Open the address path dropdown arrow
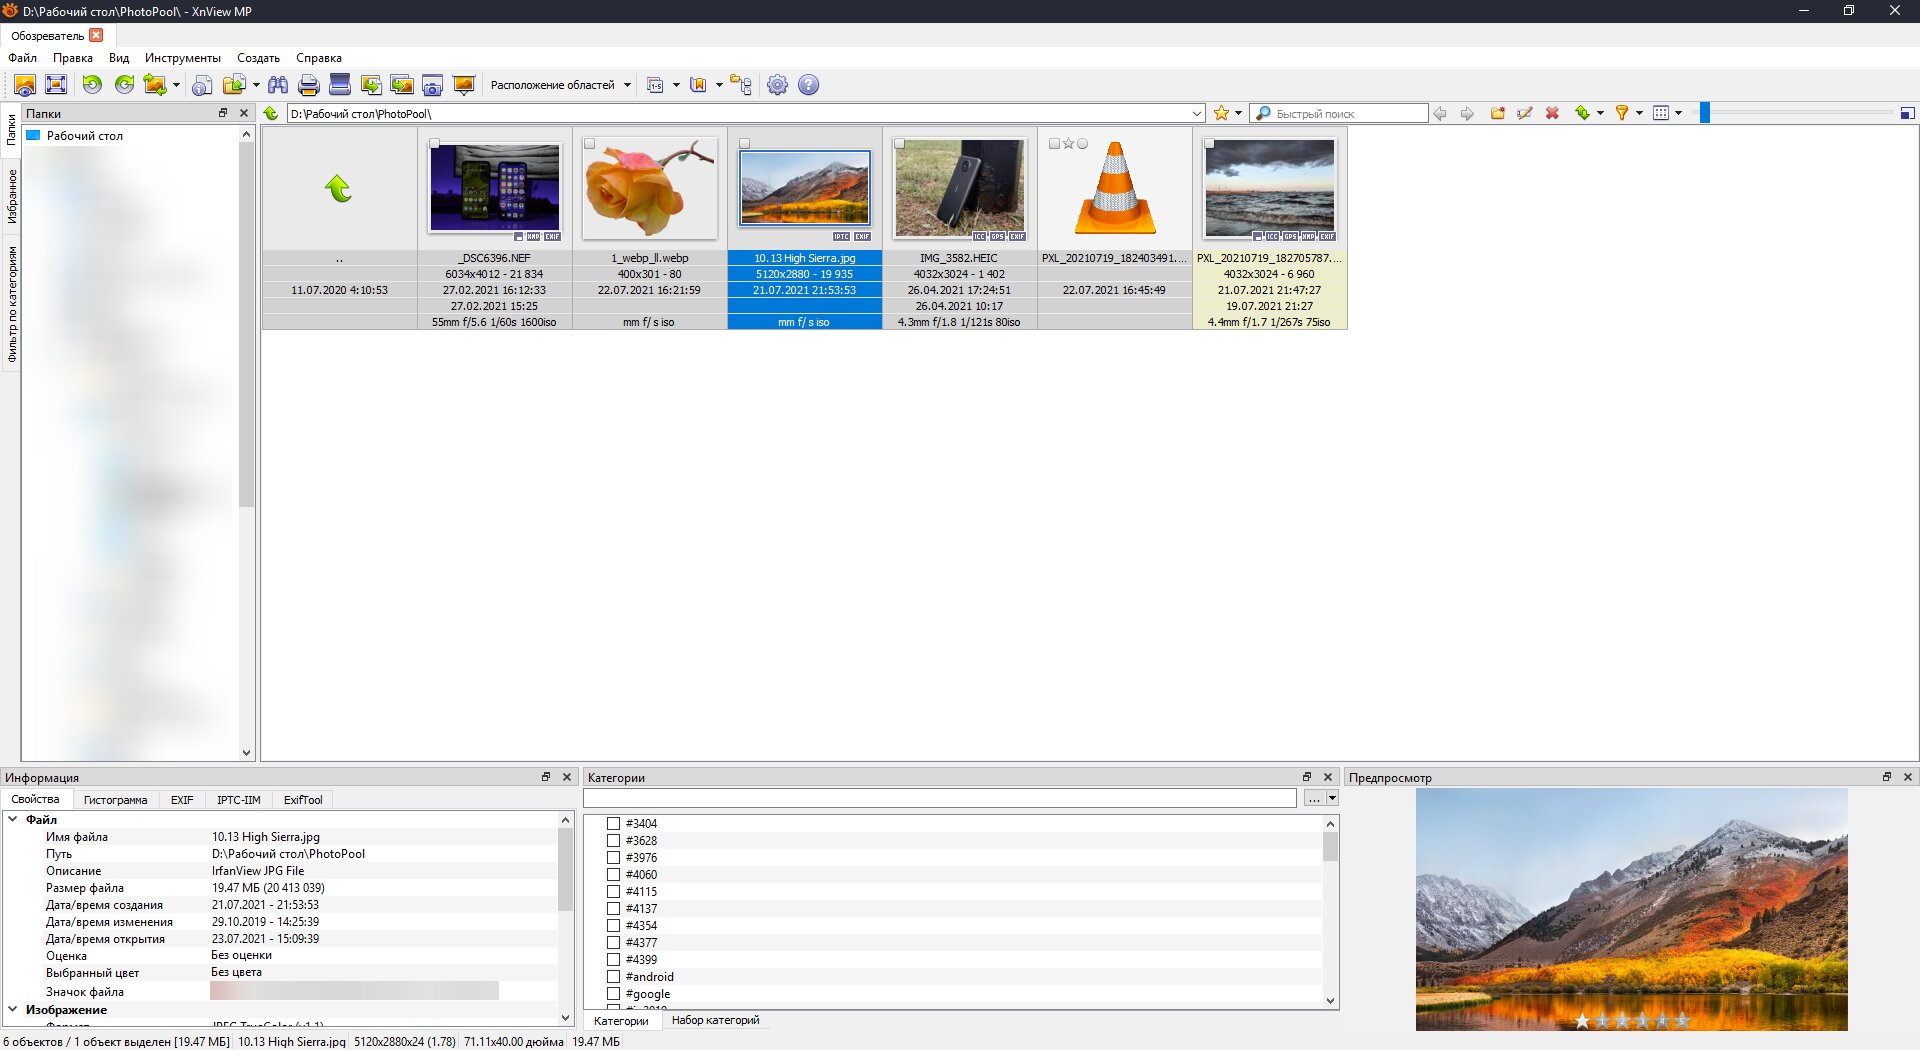 click(1196, 114)
